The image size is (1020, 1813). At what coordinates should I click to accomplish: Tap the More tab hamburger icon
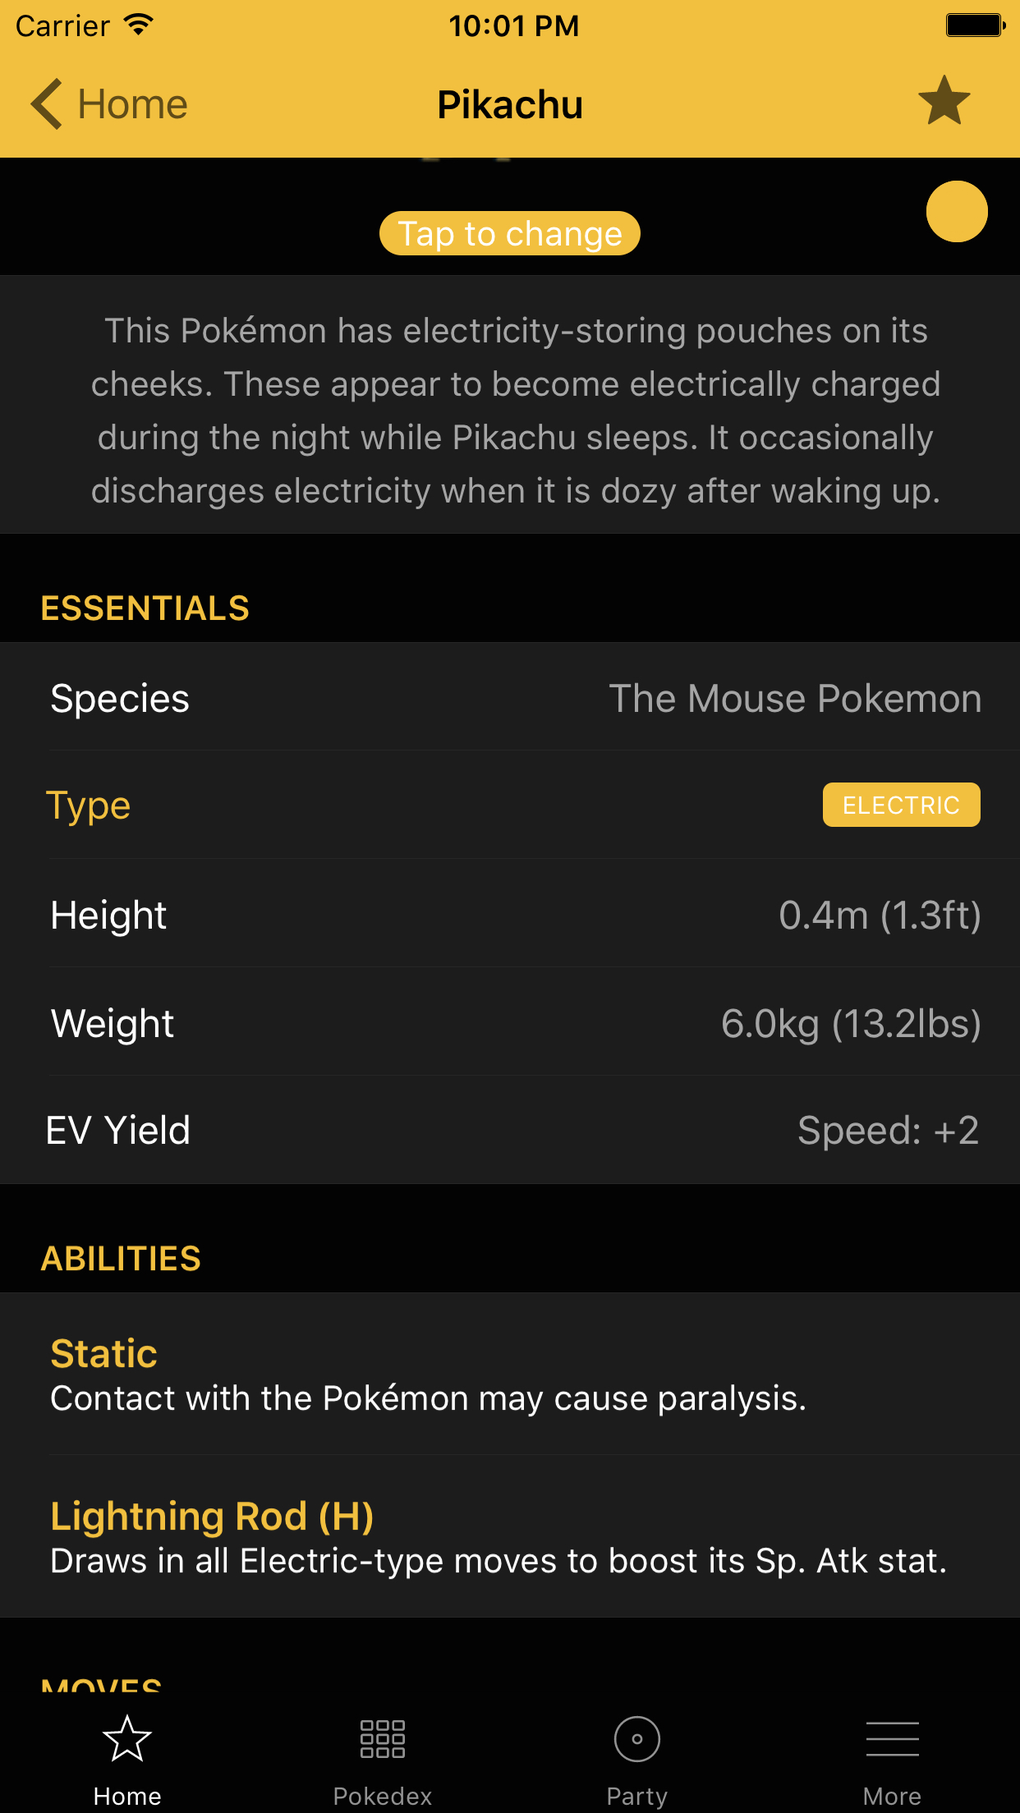pos(892,1739)
